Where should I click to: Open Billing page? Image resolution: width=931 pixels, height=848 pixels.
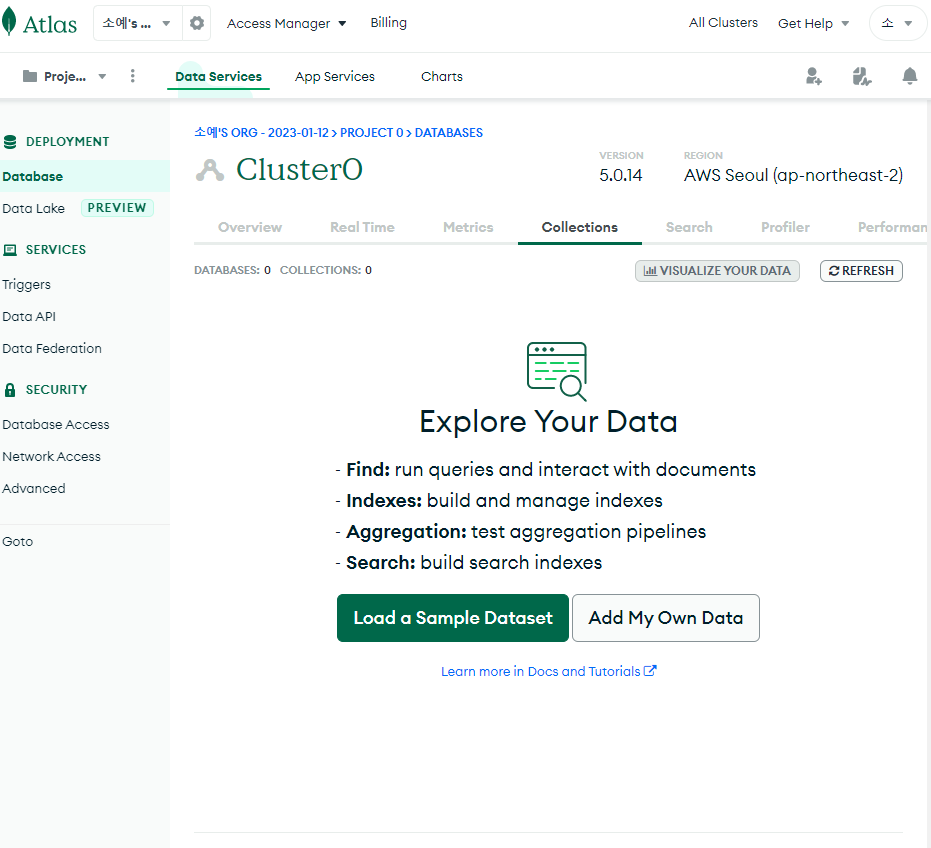[389, 23]
